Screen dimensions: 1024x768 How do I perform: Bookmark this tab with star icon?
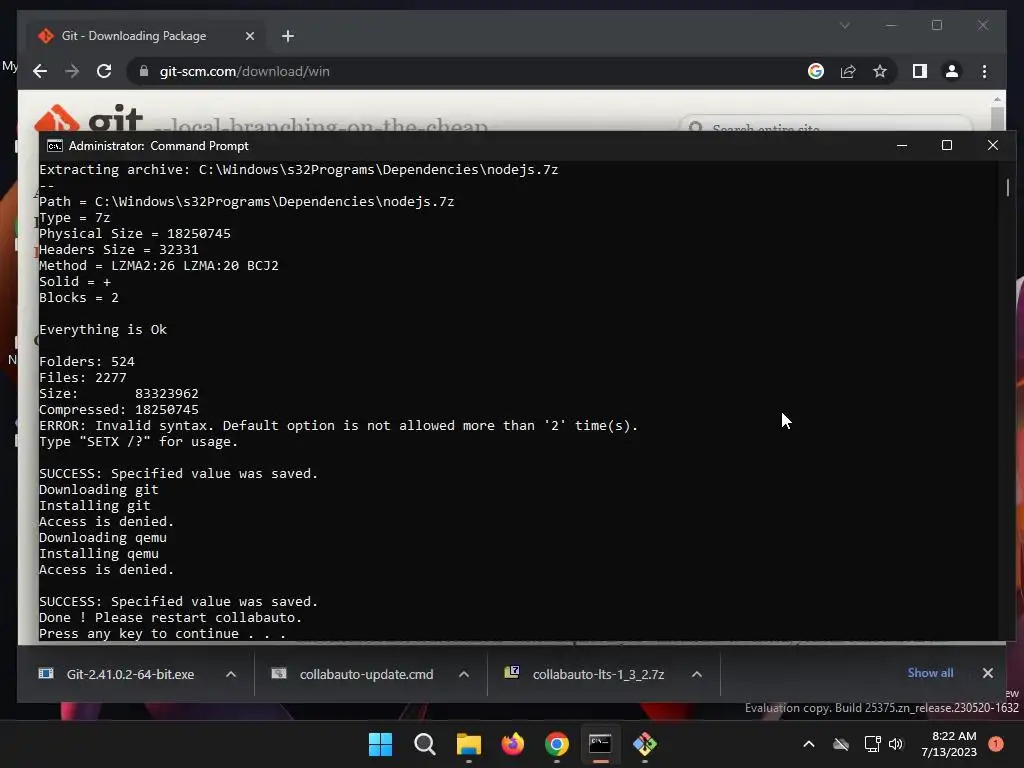(x=880, y=71)
